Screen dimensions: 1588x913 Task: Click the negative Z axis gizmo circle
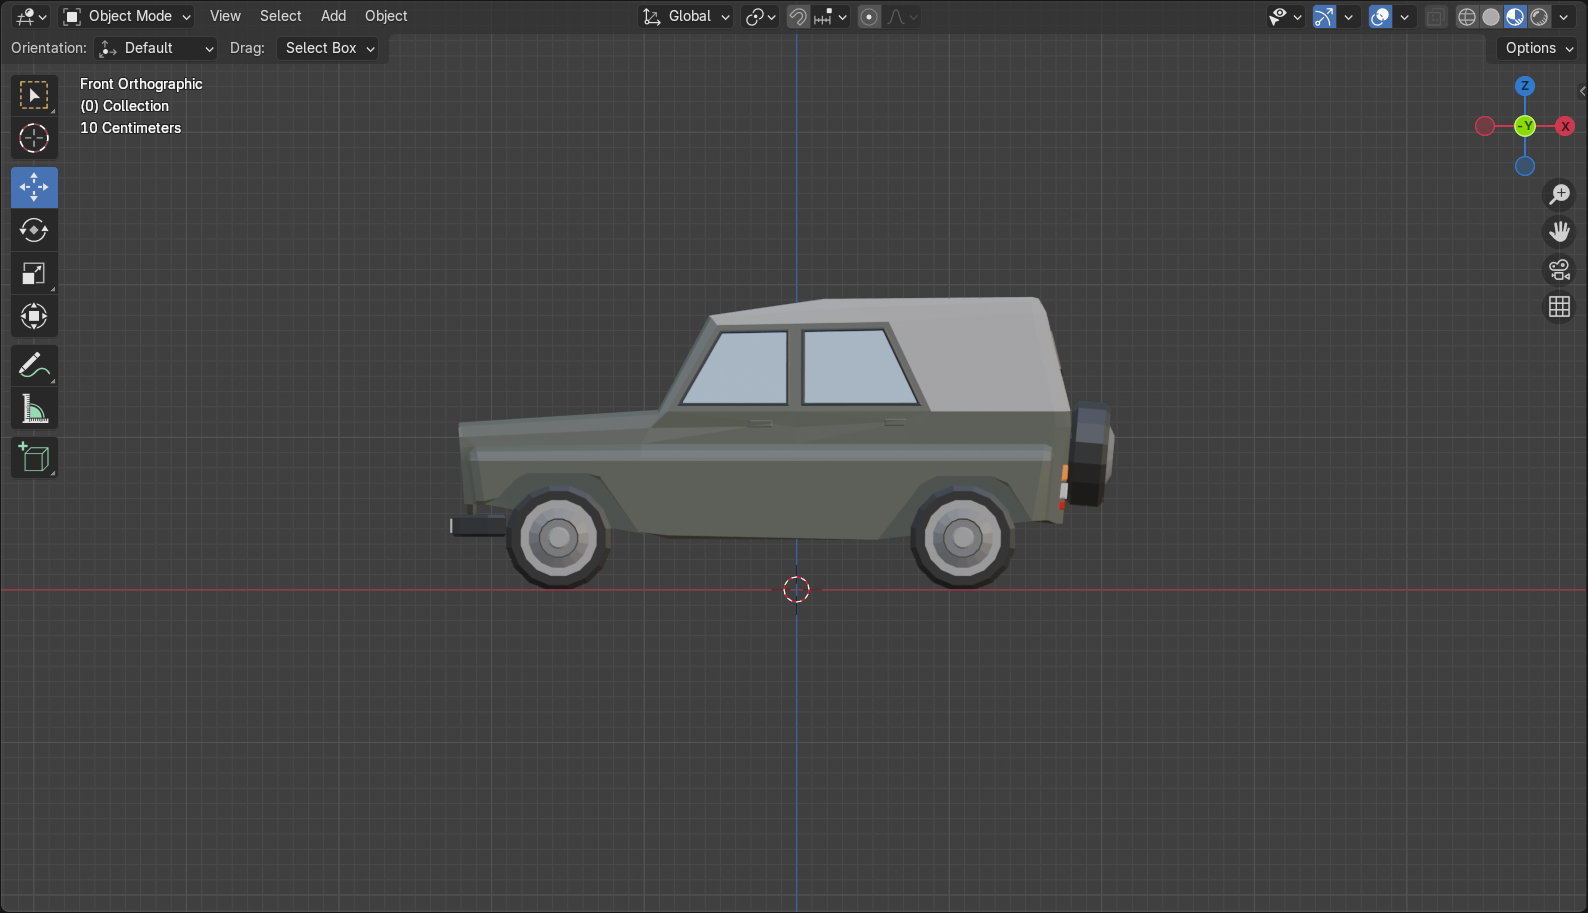point(1525,166)
